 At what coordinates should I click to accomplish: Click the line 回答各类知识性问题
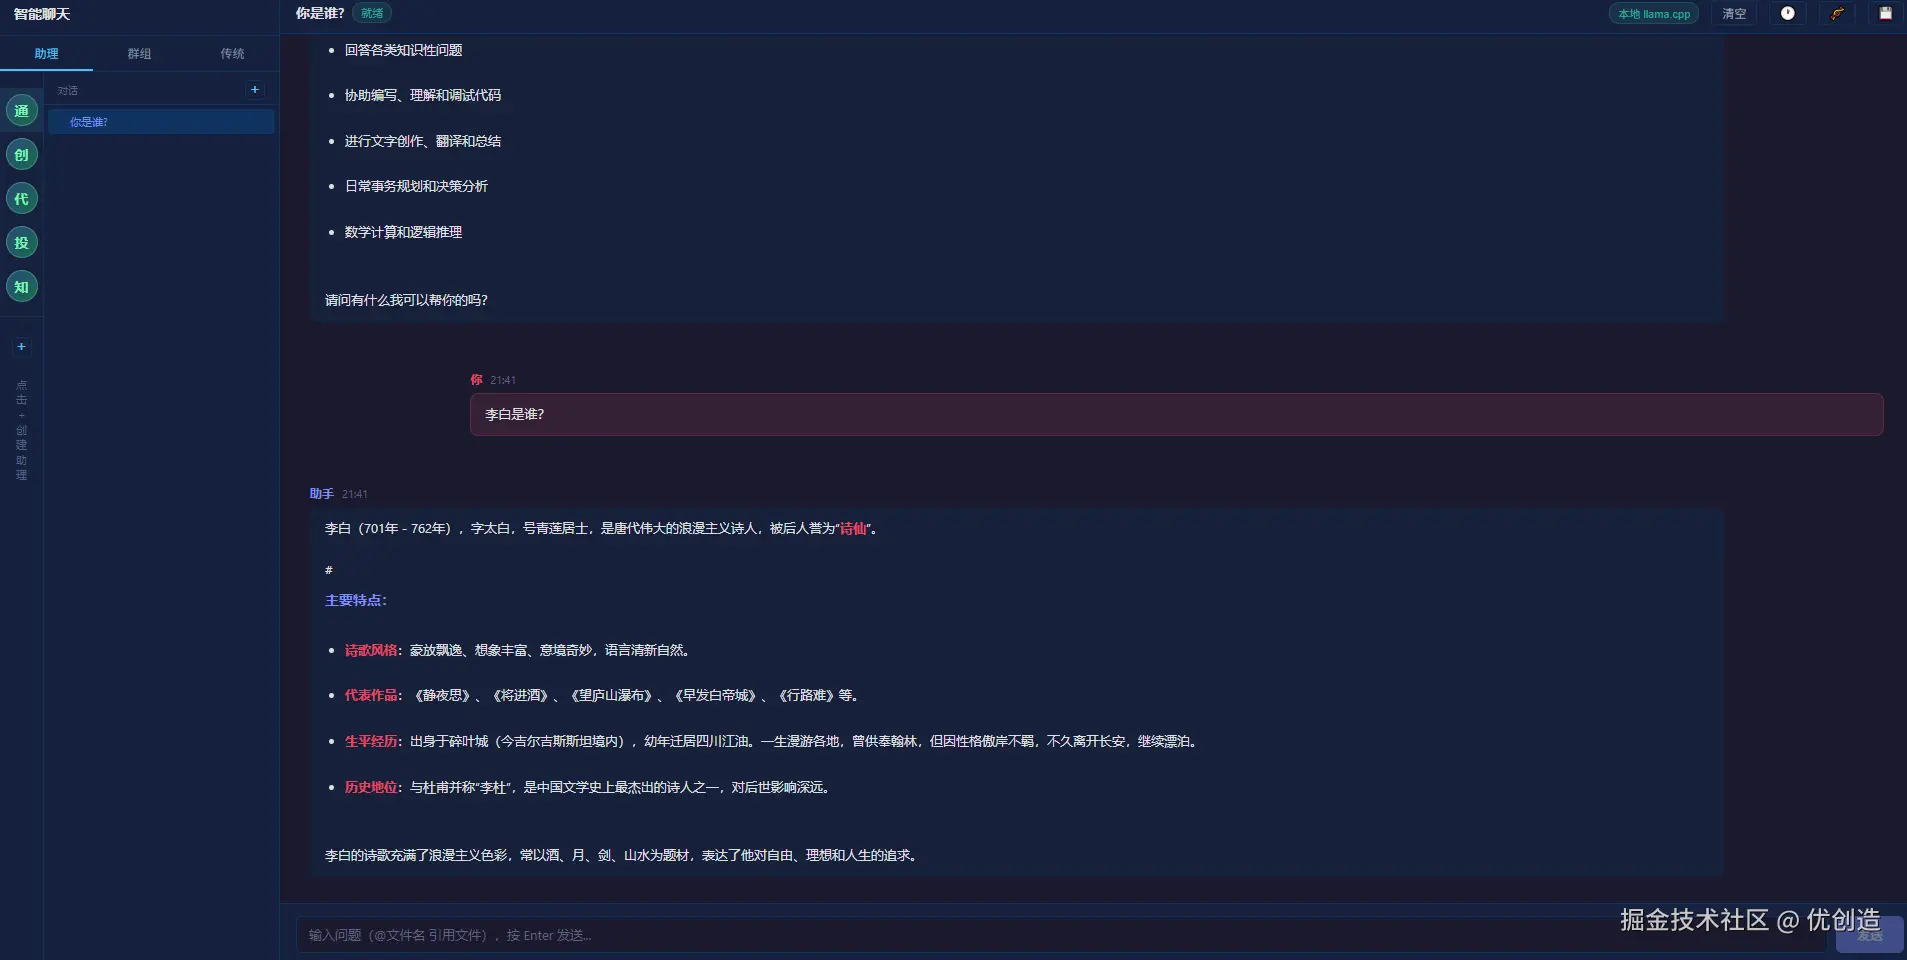(x=403, y=50)
